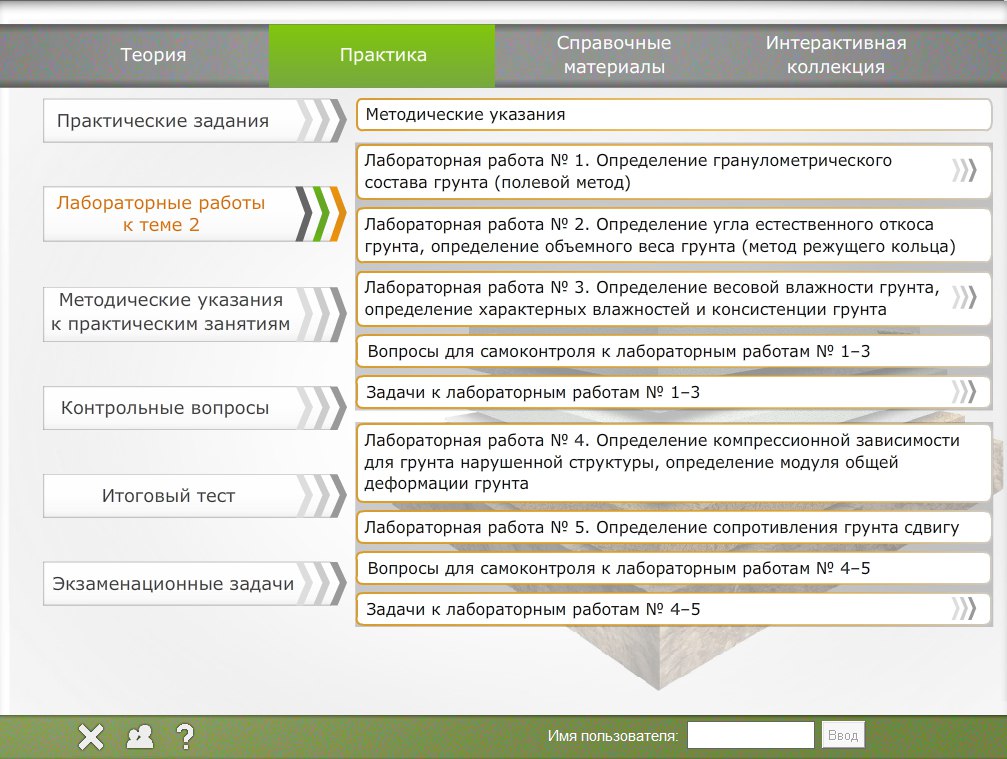
Task: Expand Задачи к лабораторным работам № 1–3 chevron
Action: (x=964, y=392)
